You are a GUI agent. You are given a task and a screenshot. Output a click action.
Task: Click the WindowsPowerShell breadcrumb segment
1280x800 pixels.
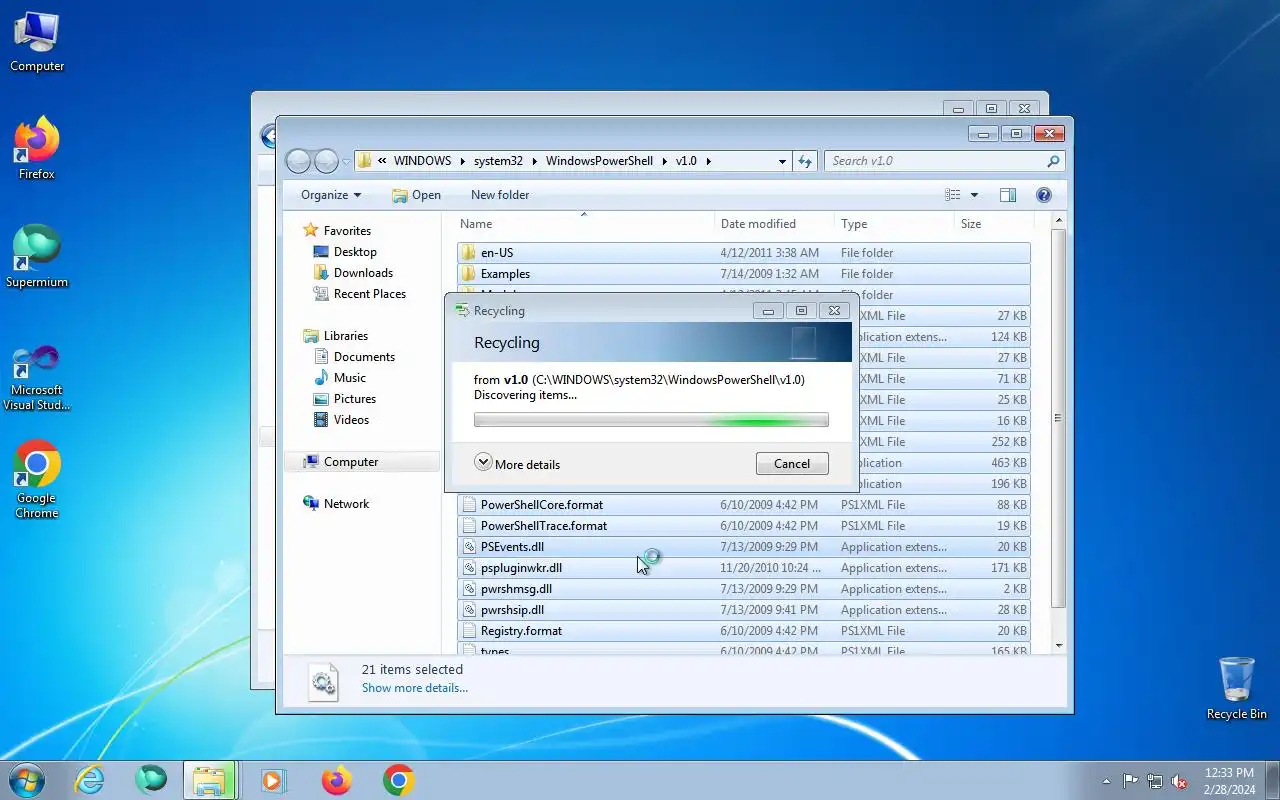pos(599,161)
